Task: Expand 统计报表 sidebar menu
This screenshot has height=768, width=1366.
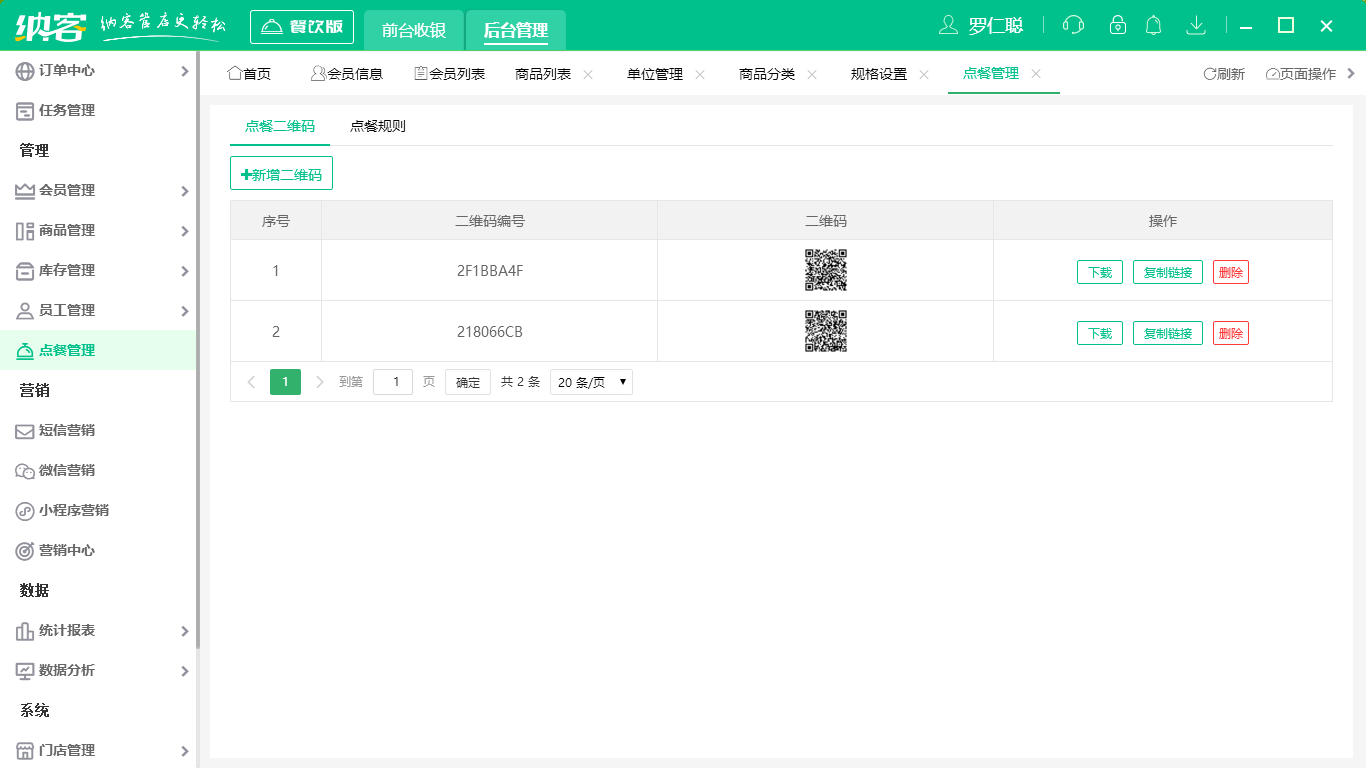Action: [100, 631]
